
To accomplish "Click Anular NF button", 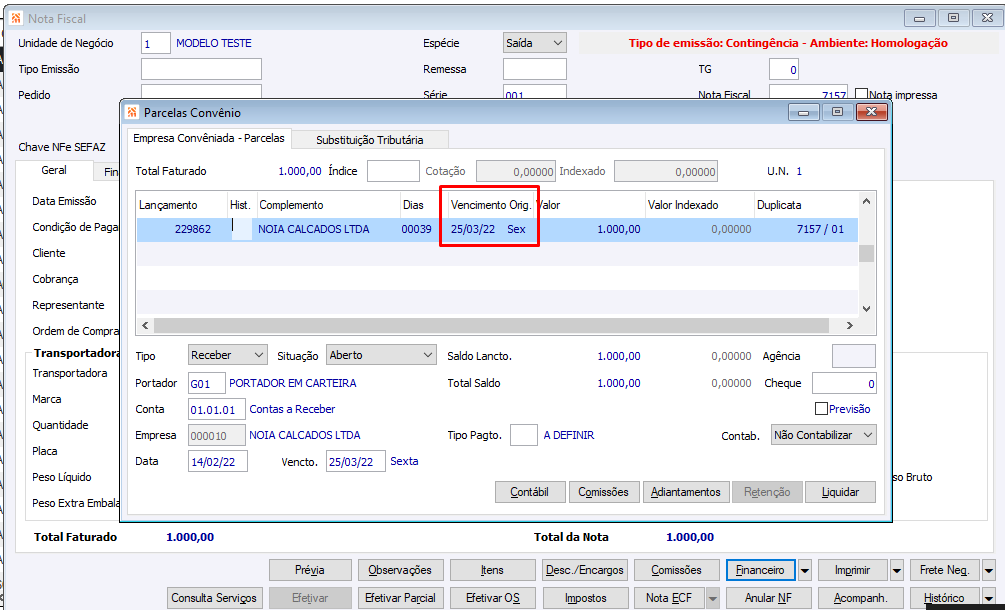I will (x=768, y=598).
